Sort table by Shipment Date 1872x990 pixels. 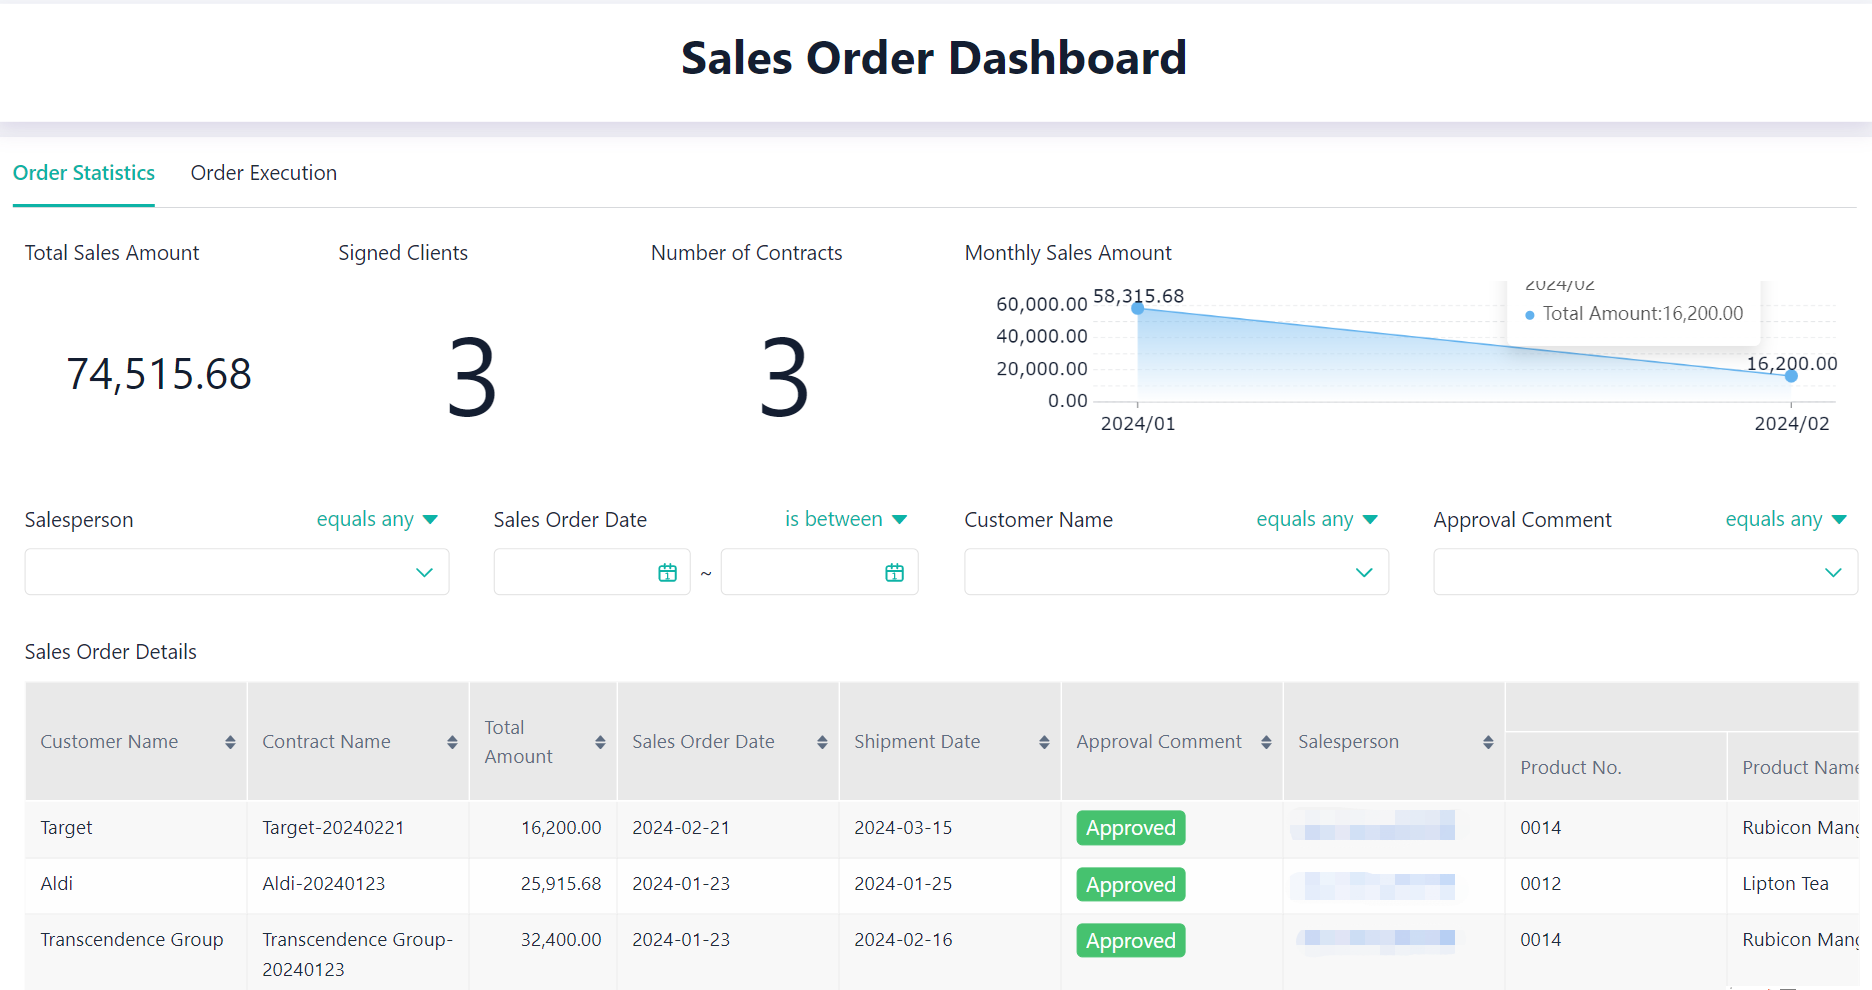tap(1044, 742)
